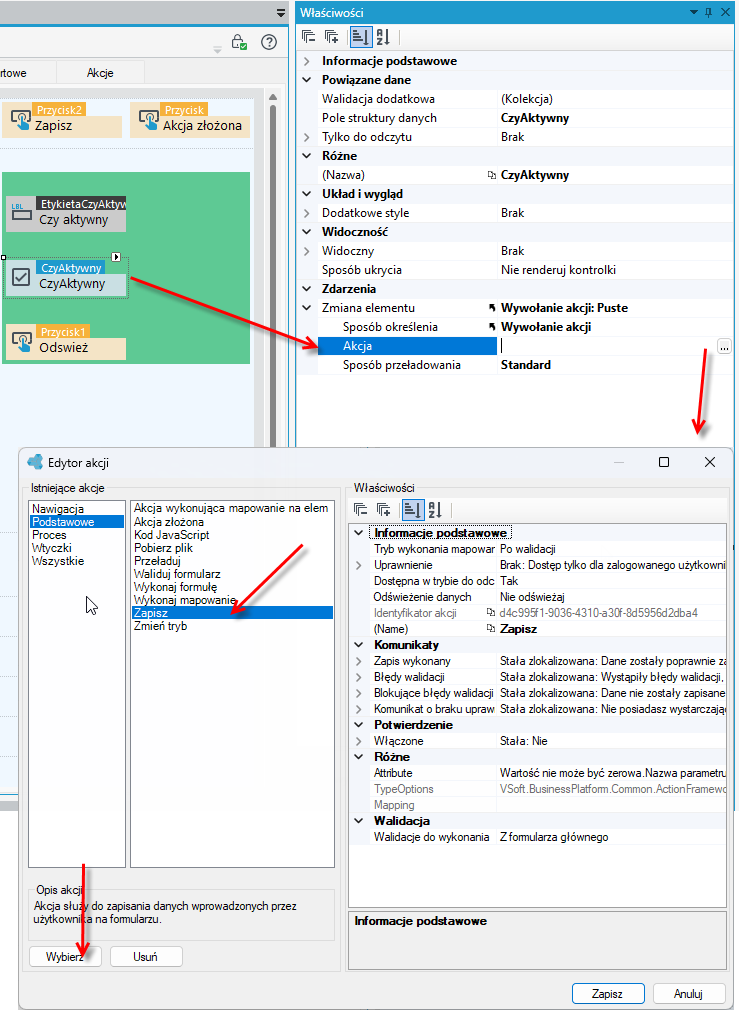Click the marker icon next to the (Name) Zapisz value
The height and width of the screenshot is (1024, 739).
[x=491, y=629]
